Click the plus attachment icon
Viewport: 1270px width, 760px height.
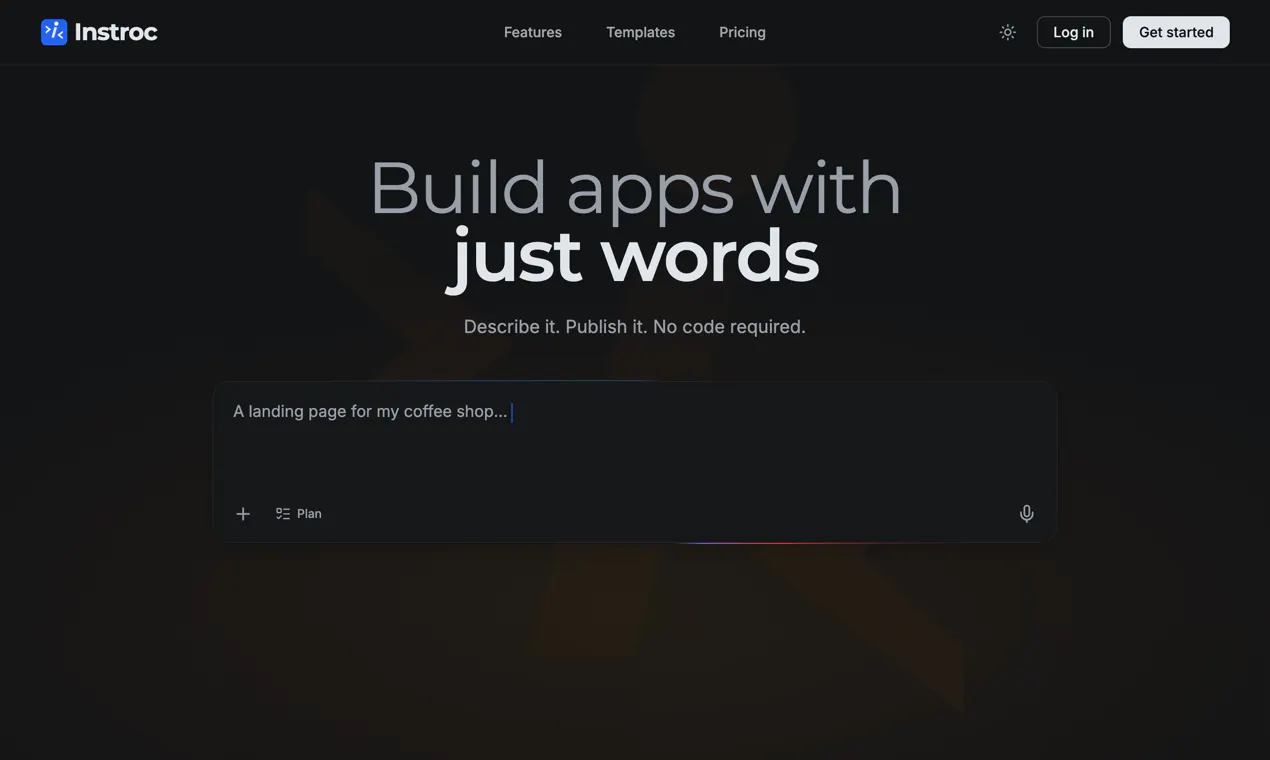(243, 514)
